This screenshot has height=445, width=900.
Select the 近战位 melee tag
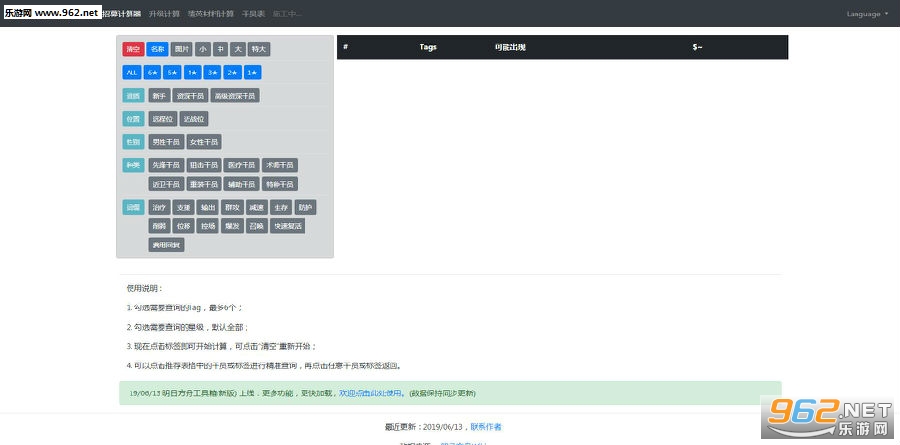click(x=194, y=119)
